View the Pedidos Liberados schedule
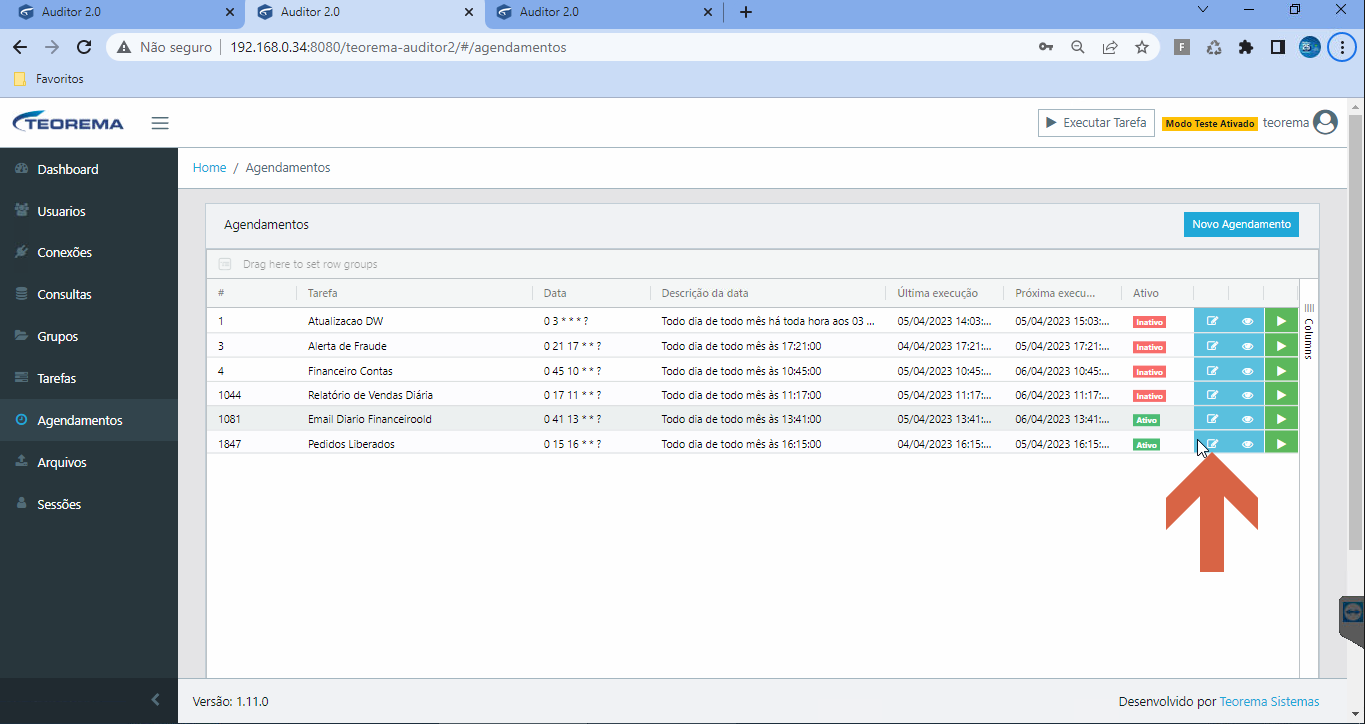Viewport: 1365px width, 724px height. (1247, 444)
